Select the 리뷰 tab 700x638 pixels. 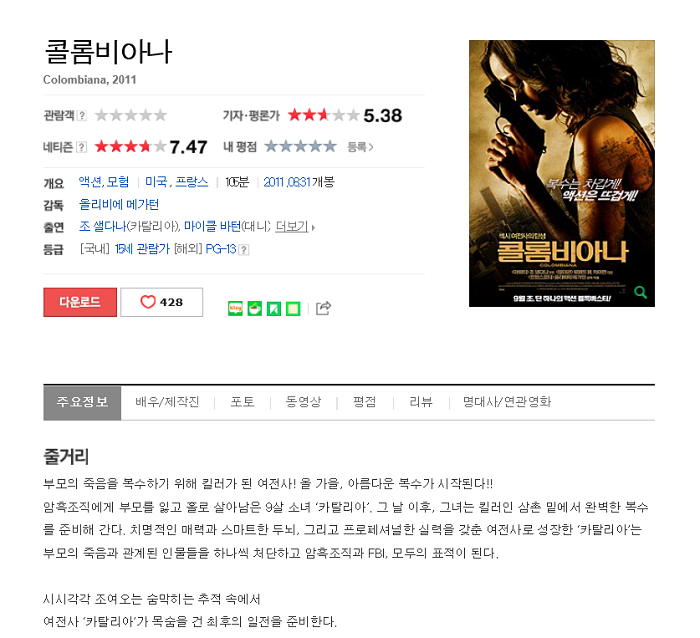[x=421, y=402]
